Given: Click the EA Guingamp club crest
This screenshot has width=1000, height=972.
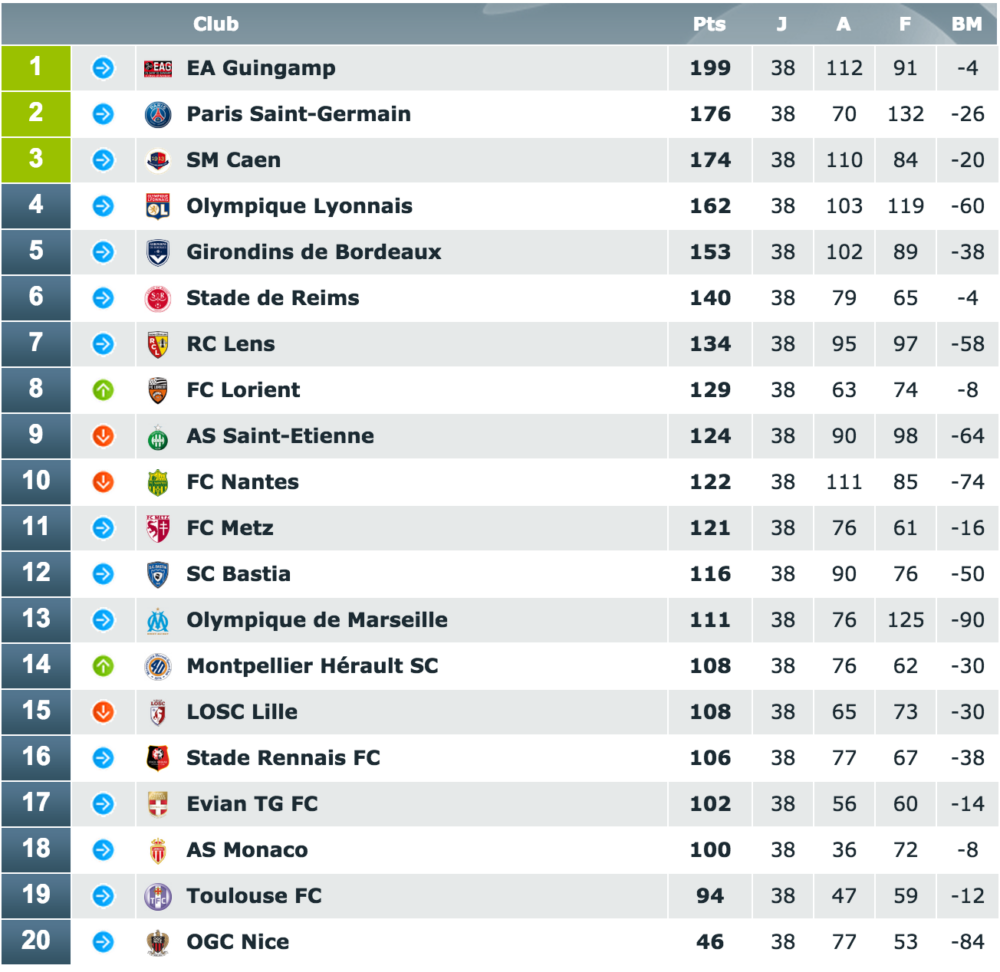Looking at the screenshot, I should [x=159, y=67].
